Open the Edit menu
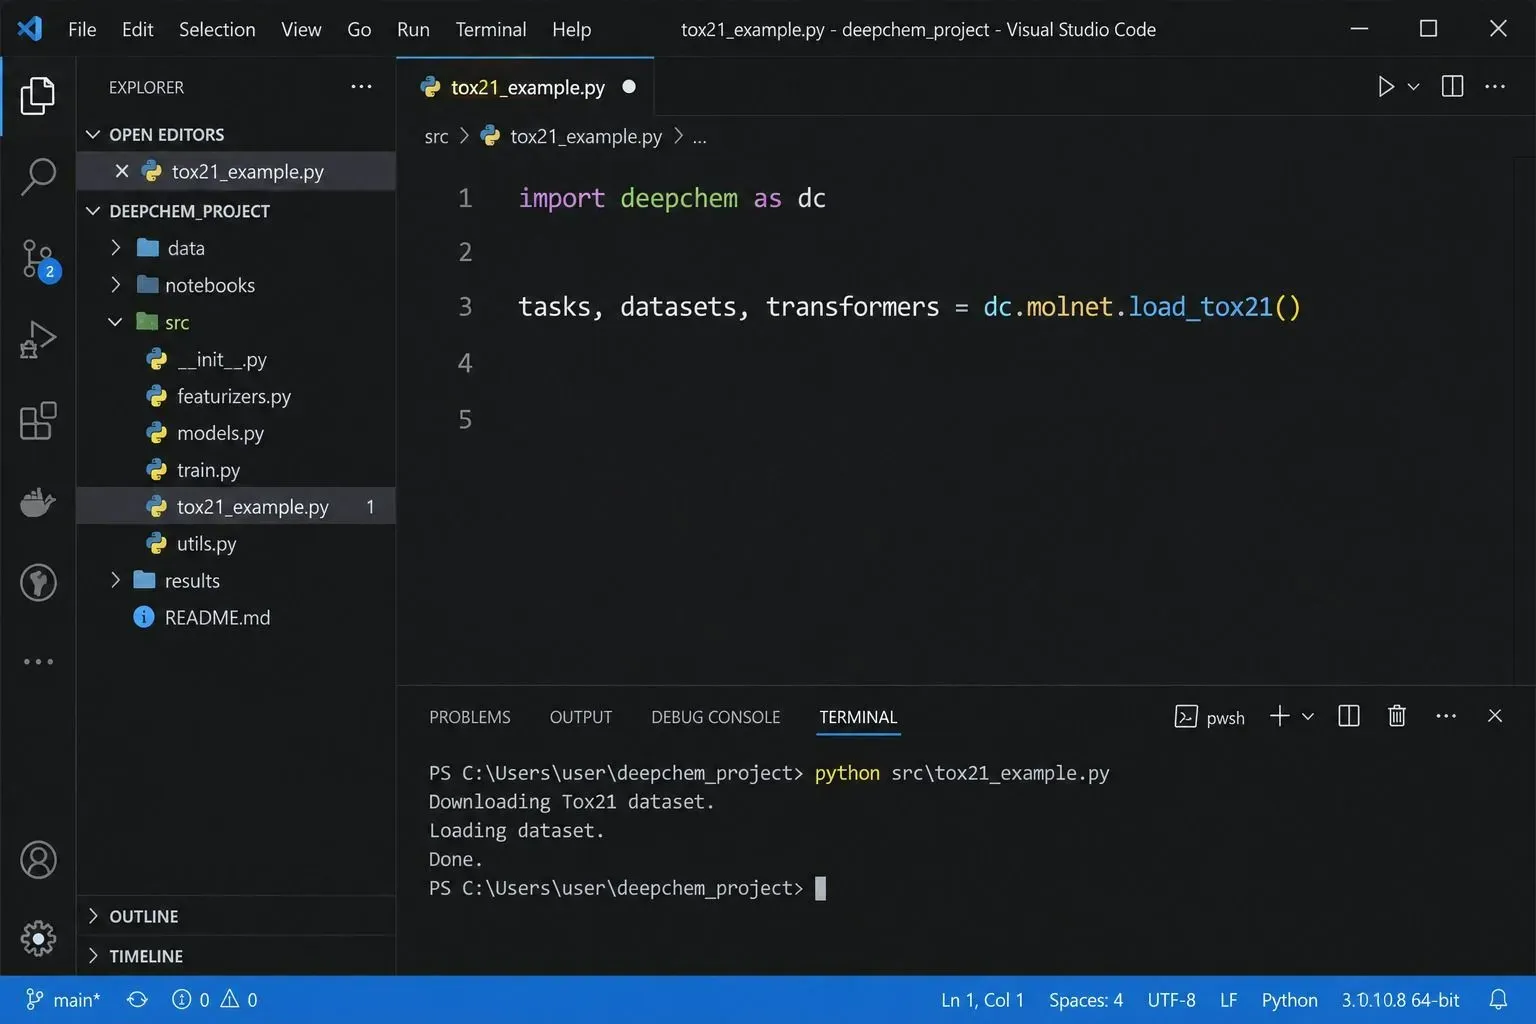This screenshot has width=1536, height=1024. 137,29
